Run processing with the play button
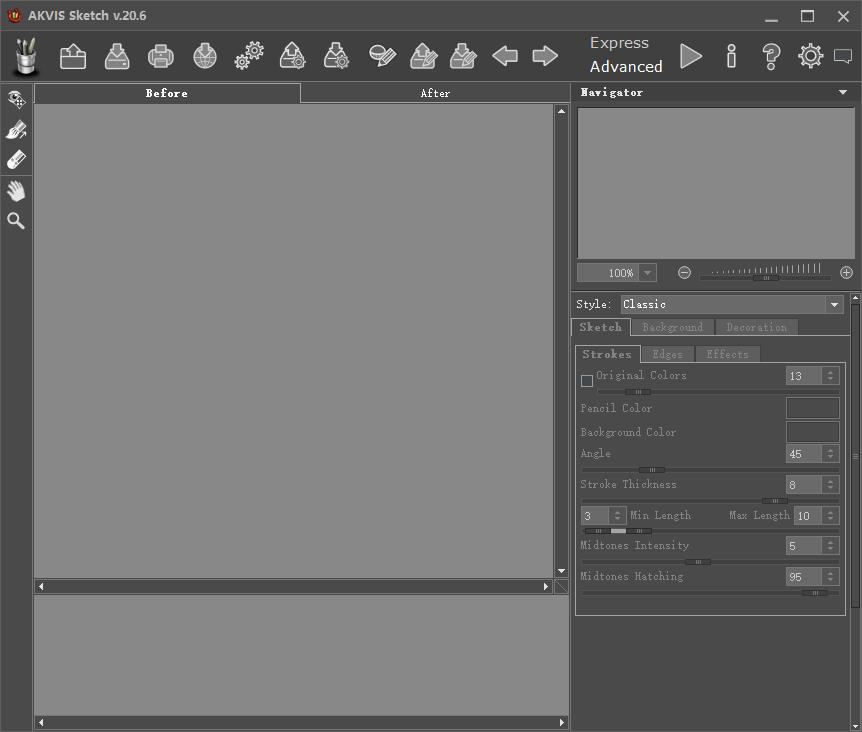 click(x=690, y=56)
